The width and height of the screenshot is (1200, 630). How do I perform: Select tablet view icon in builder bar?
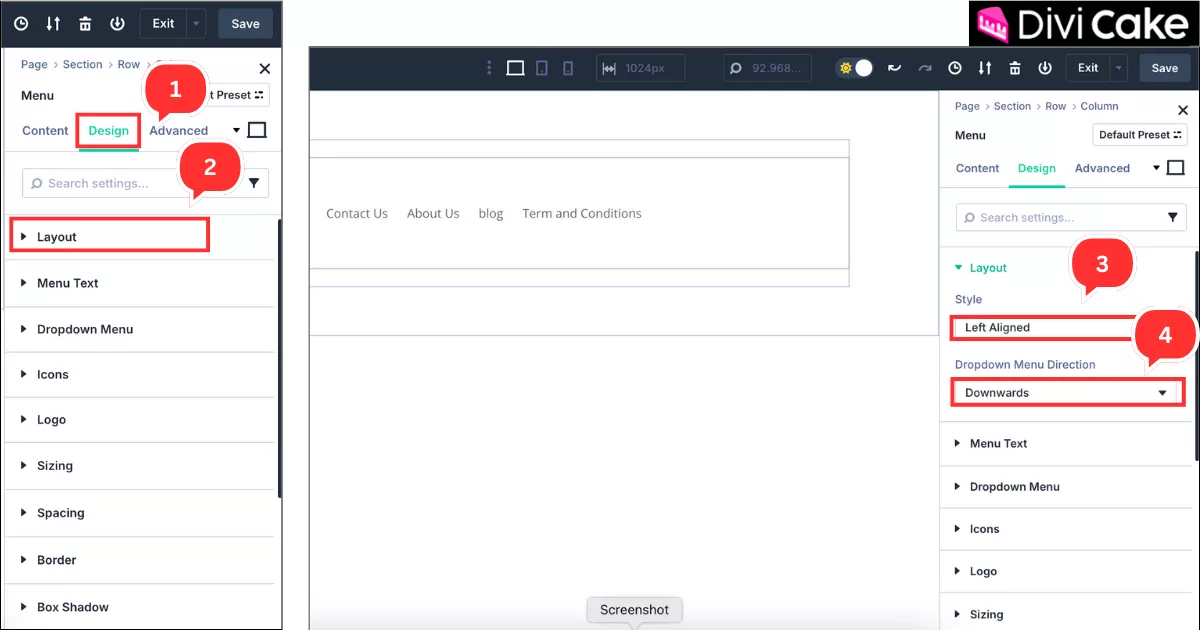542,68
